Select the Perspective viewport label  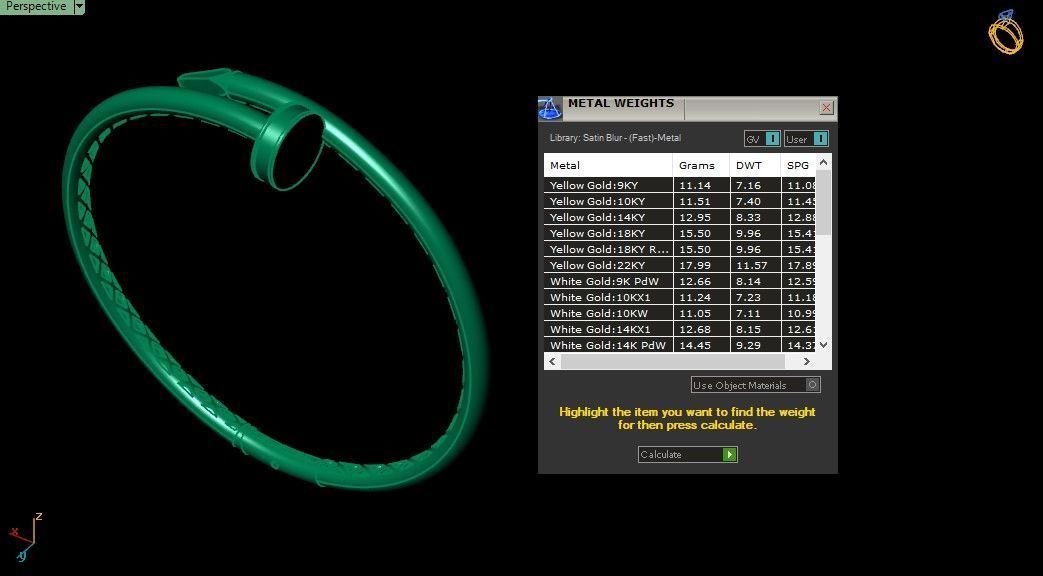coord(36,7)
